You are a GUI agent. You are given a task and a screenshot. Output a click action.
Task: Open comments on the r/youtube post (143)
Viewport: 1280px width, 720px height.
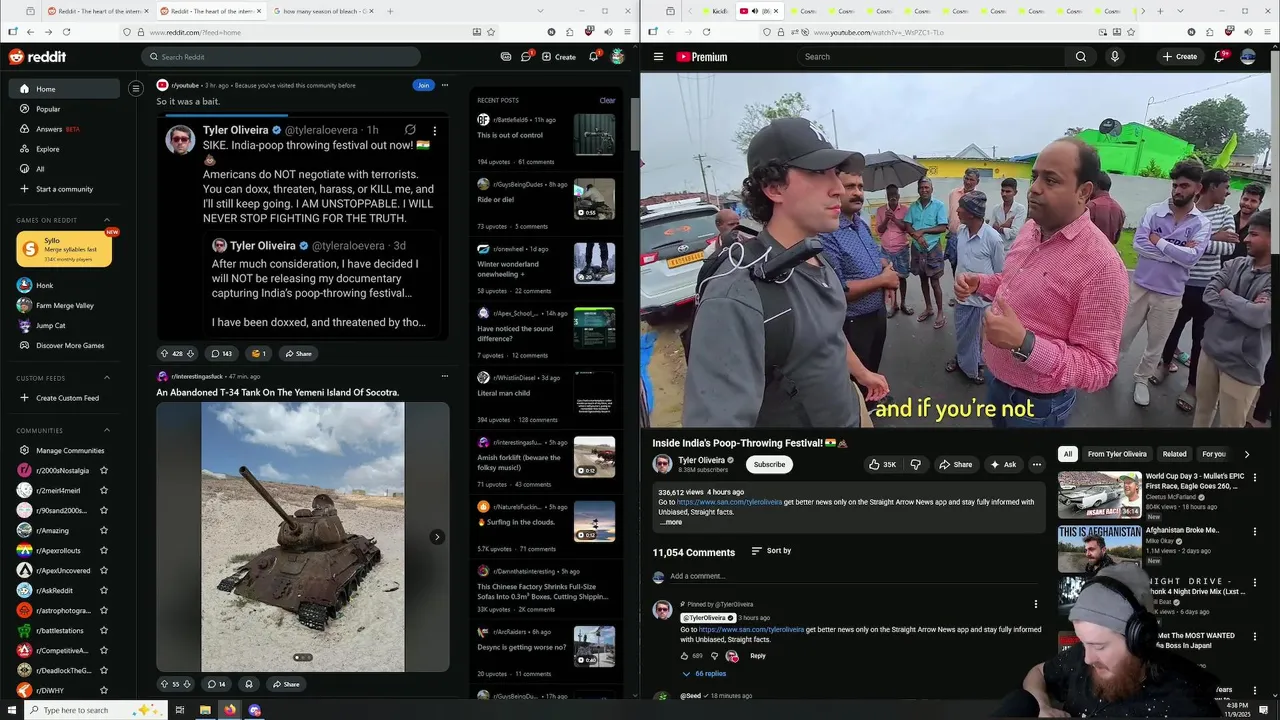221,353
